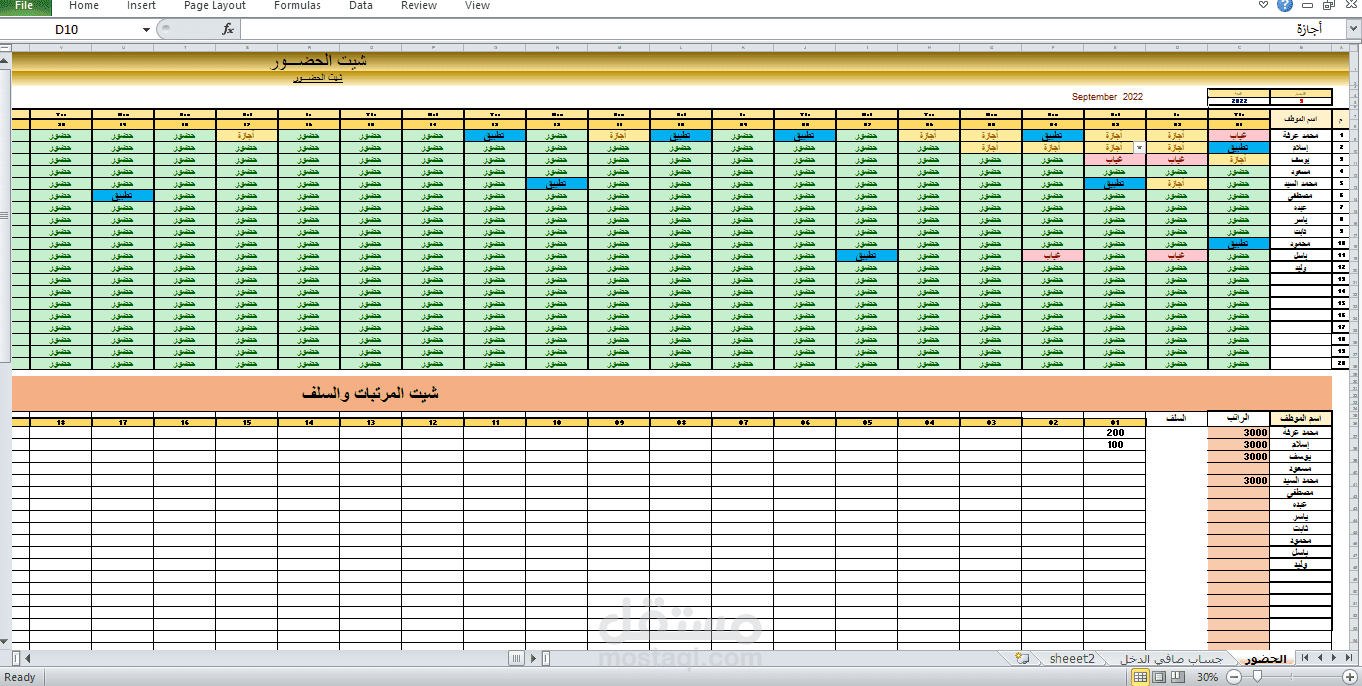Select محمد عرفة name in attendance table

pyautogui.click(x=1301, y=135)
